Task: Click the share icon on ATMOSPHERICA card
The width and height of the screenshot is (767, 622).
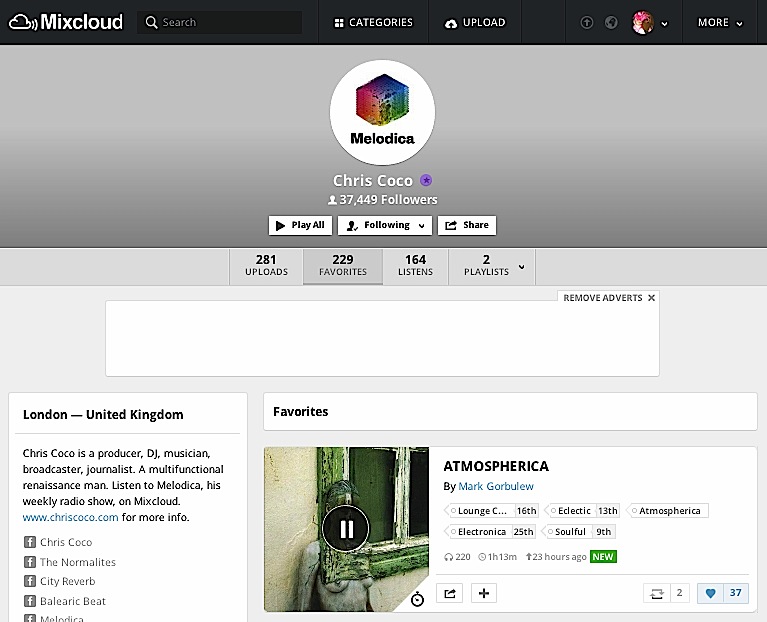Action: coord(449,593)
